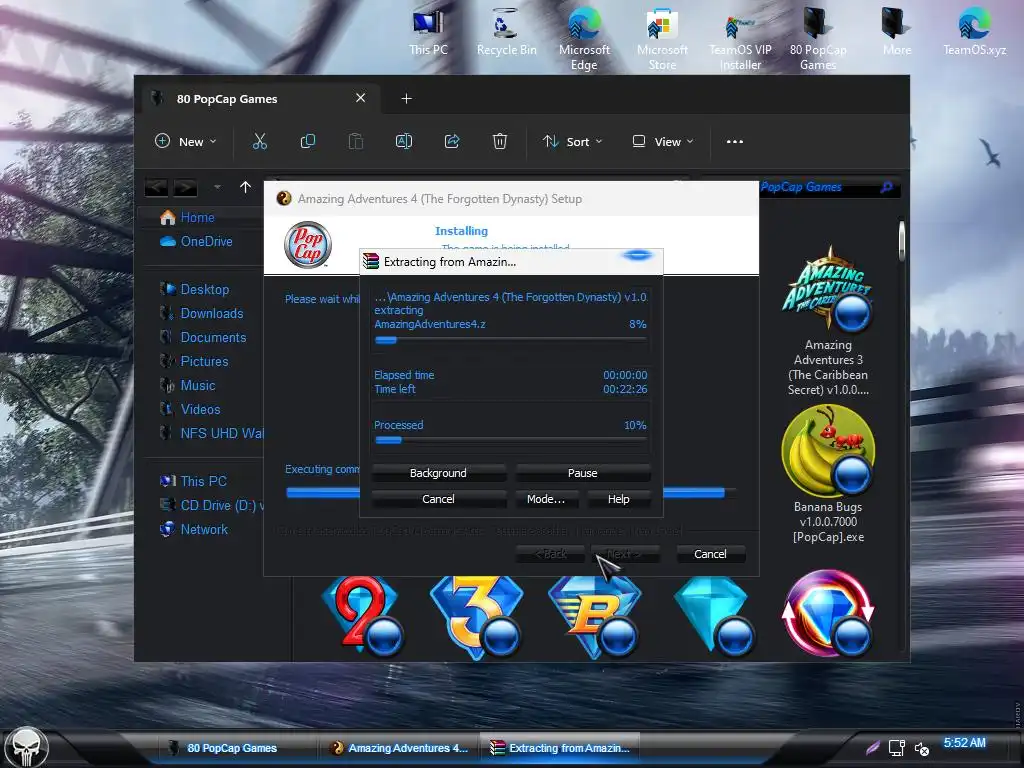Click the Copy icon in Explorer toolbar

tap(308, 141)
